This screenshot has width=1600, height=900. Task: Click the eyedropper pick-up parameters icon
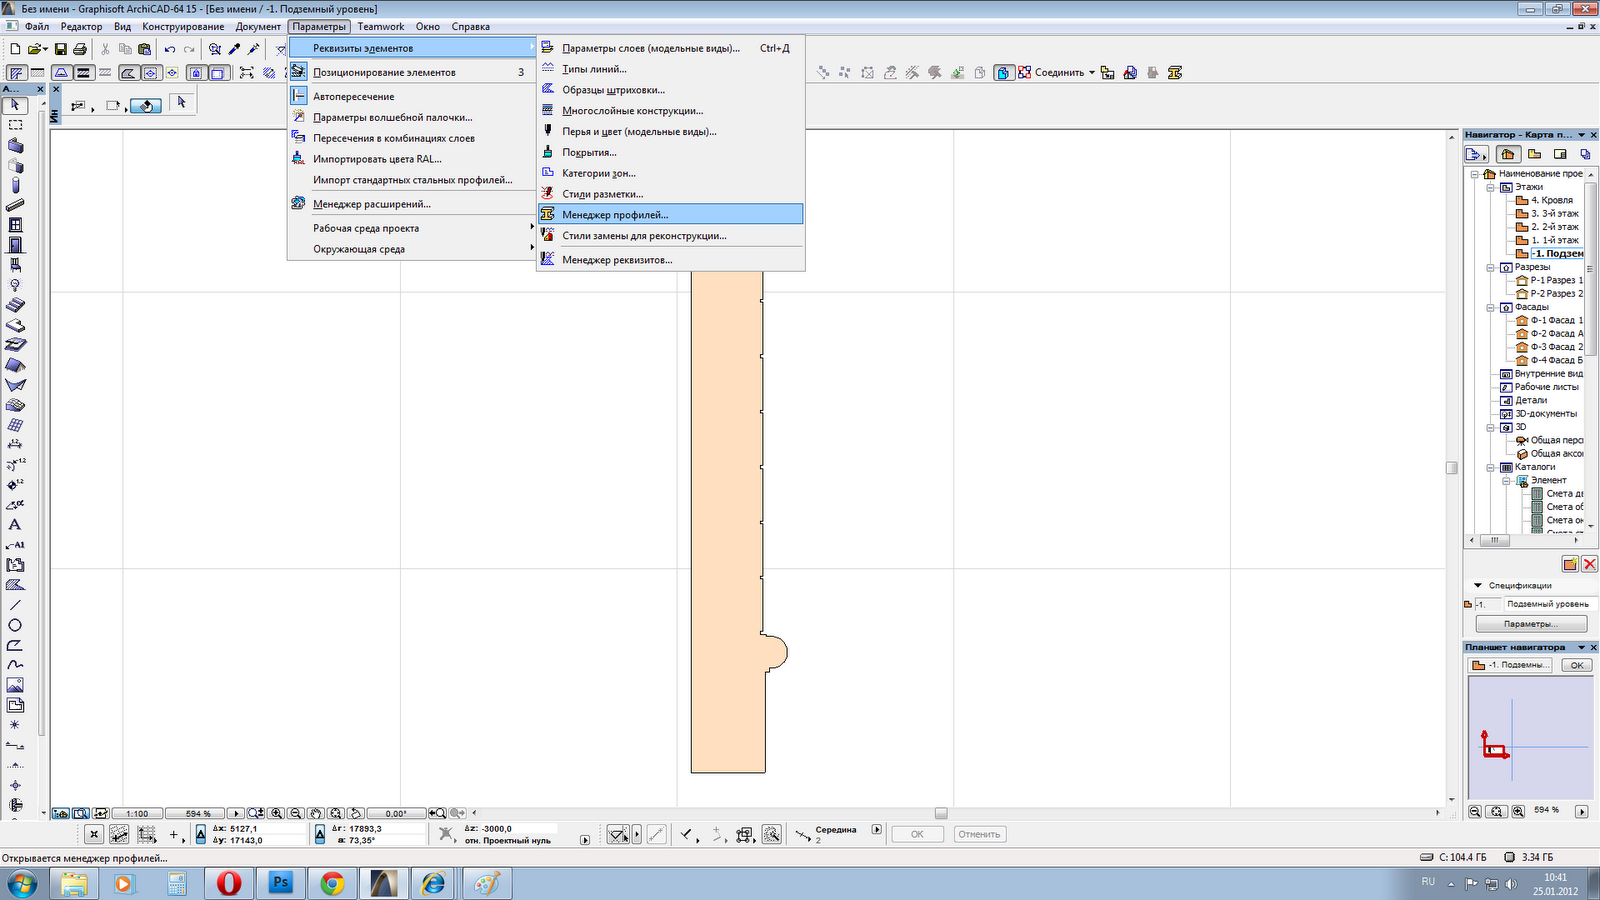(235, 49)
